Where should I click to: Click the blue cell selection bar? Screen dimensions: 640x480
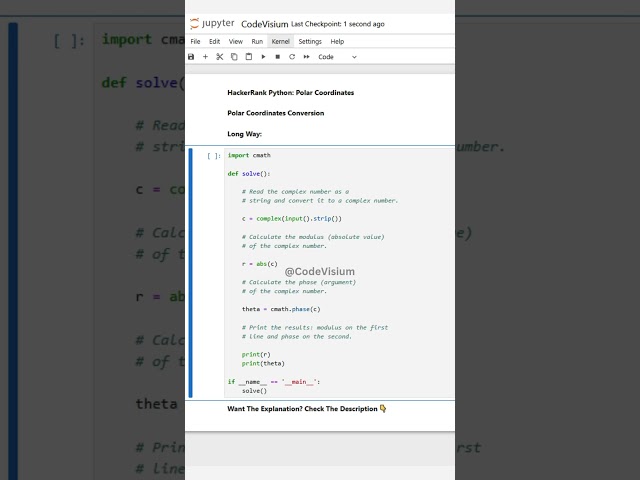191,273
